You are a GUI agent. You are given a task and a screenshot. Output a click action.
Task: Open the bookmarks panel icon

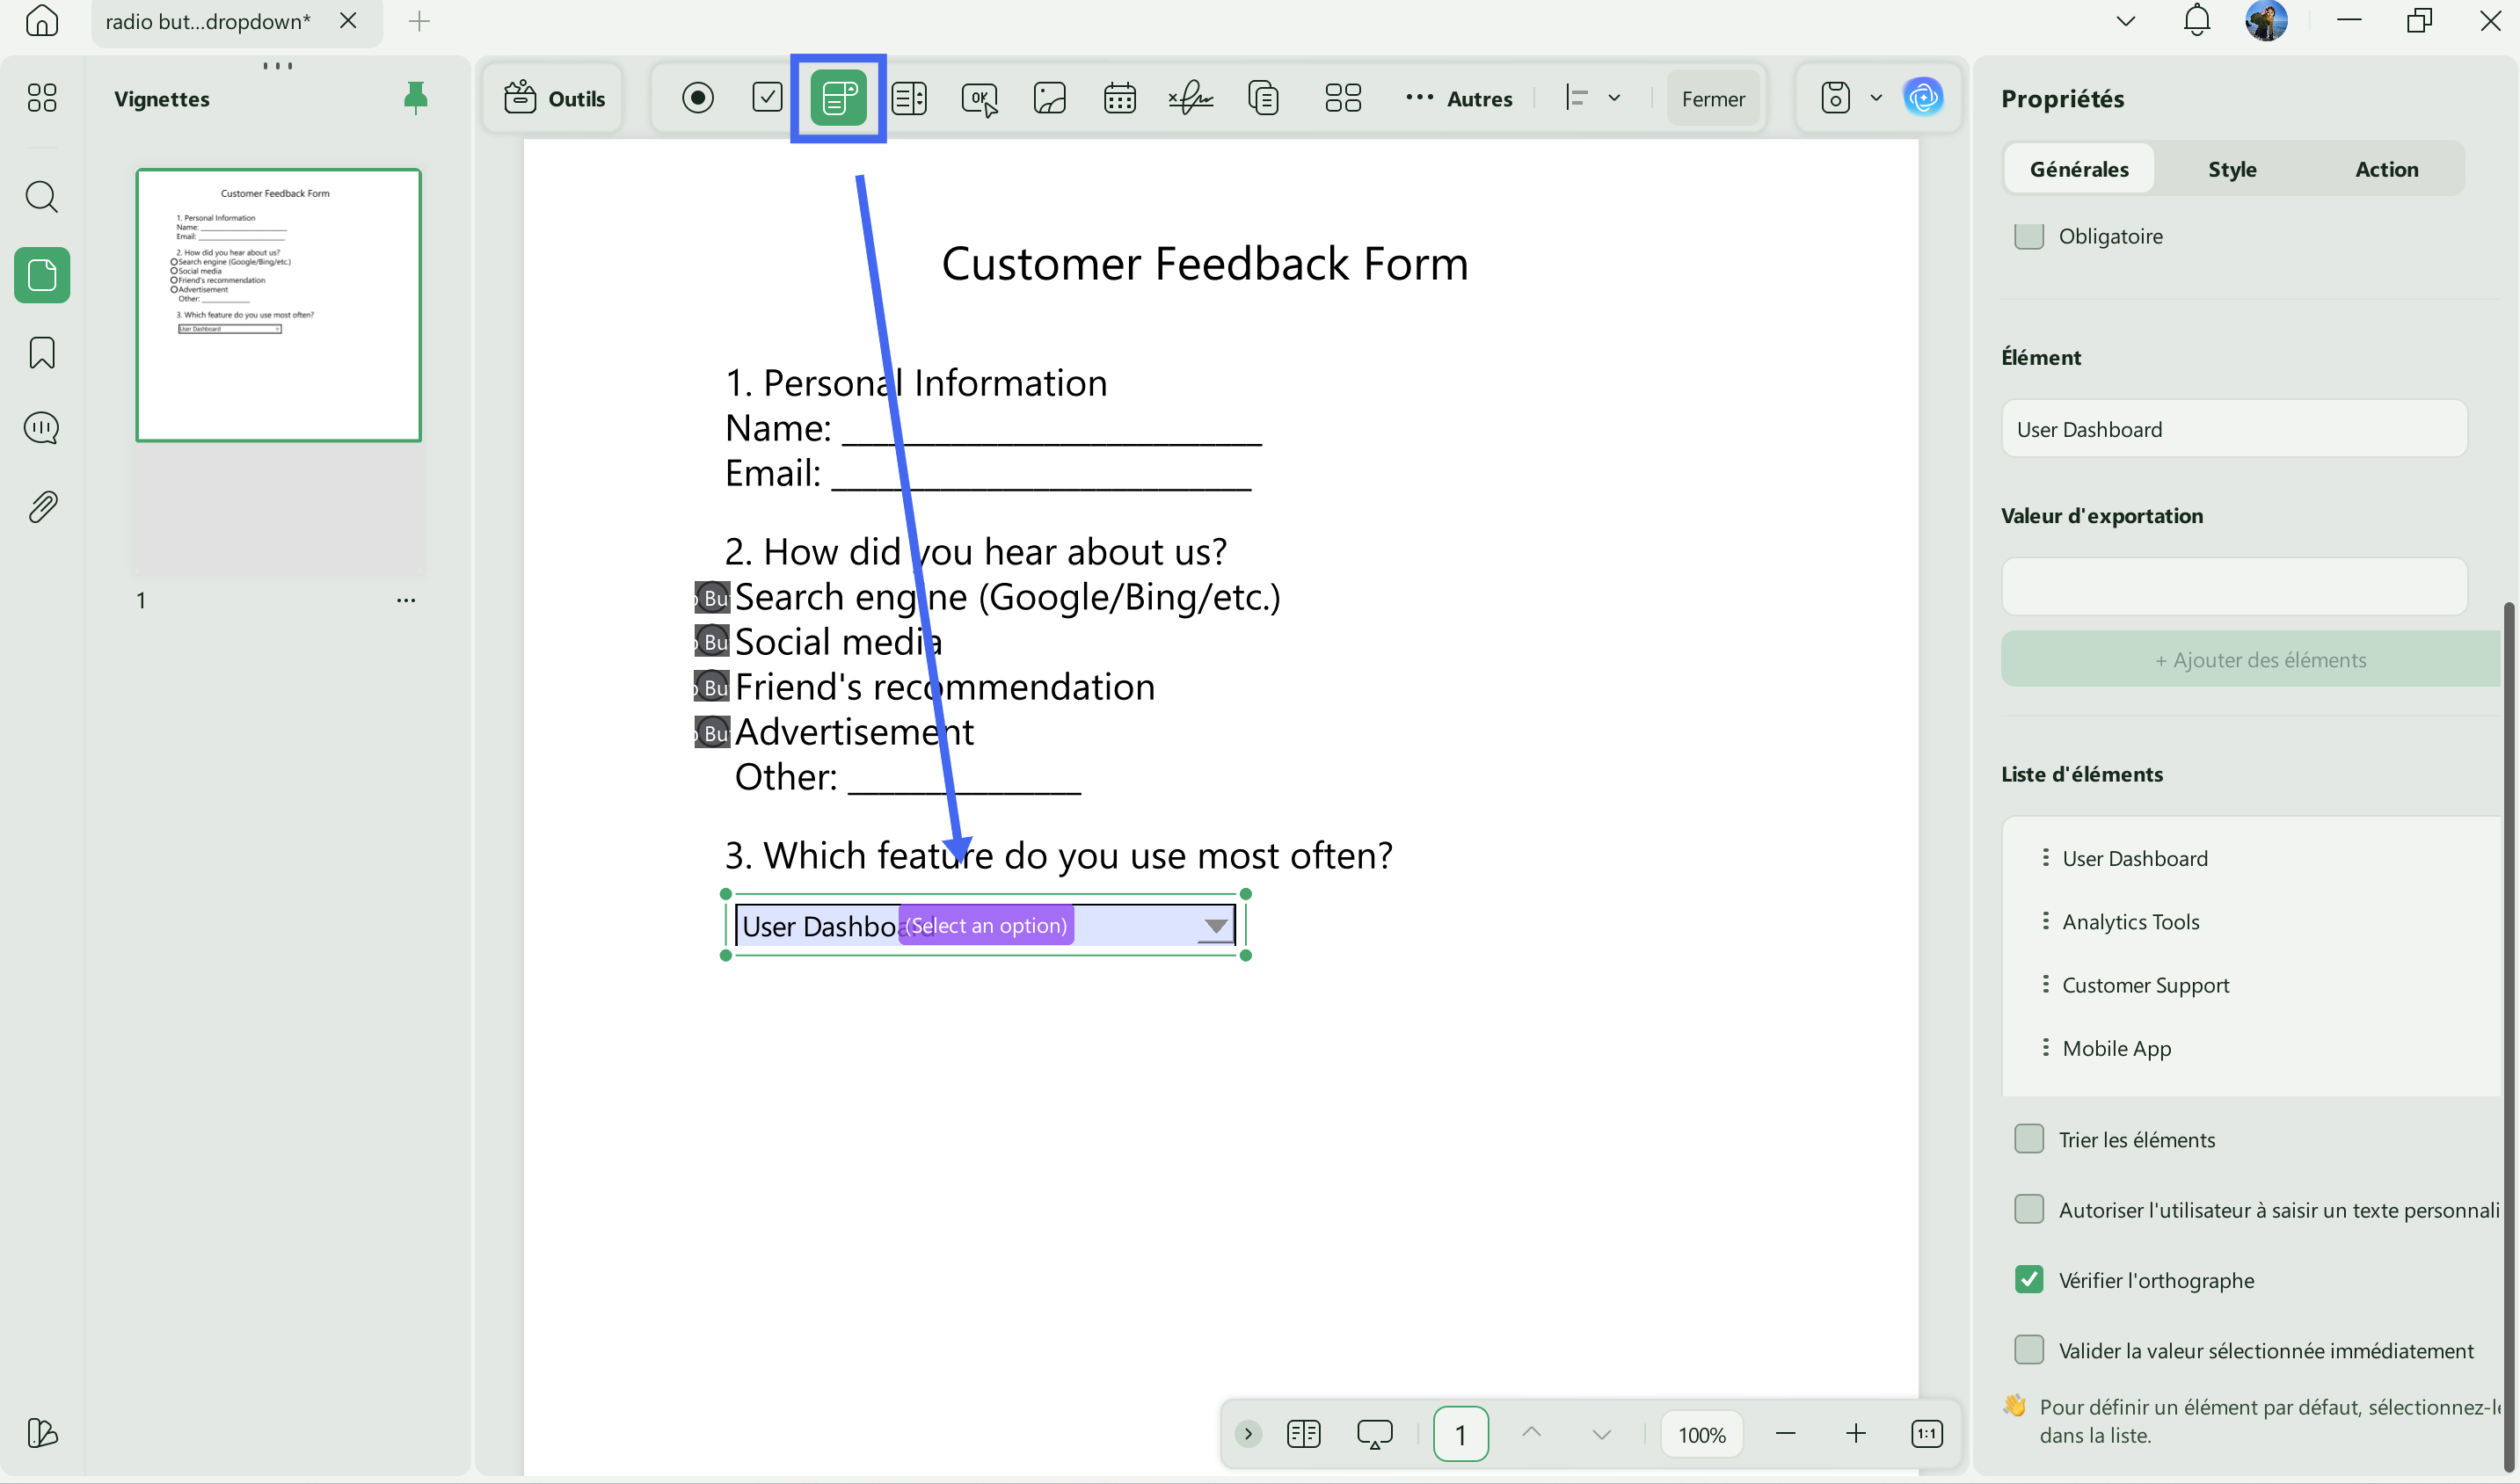coord(42,352)
